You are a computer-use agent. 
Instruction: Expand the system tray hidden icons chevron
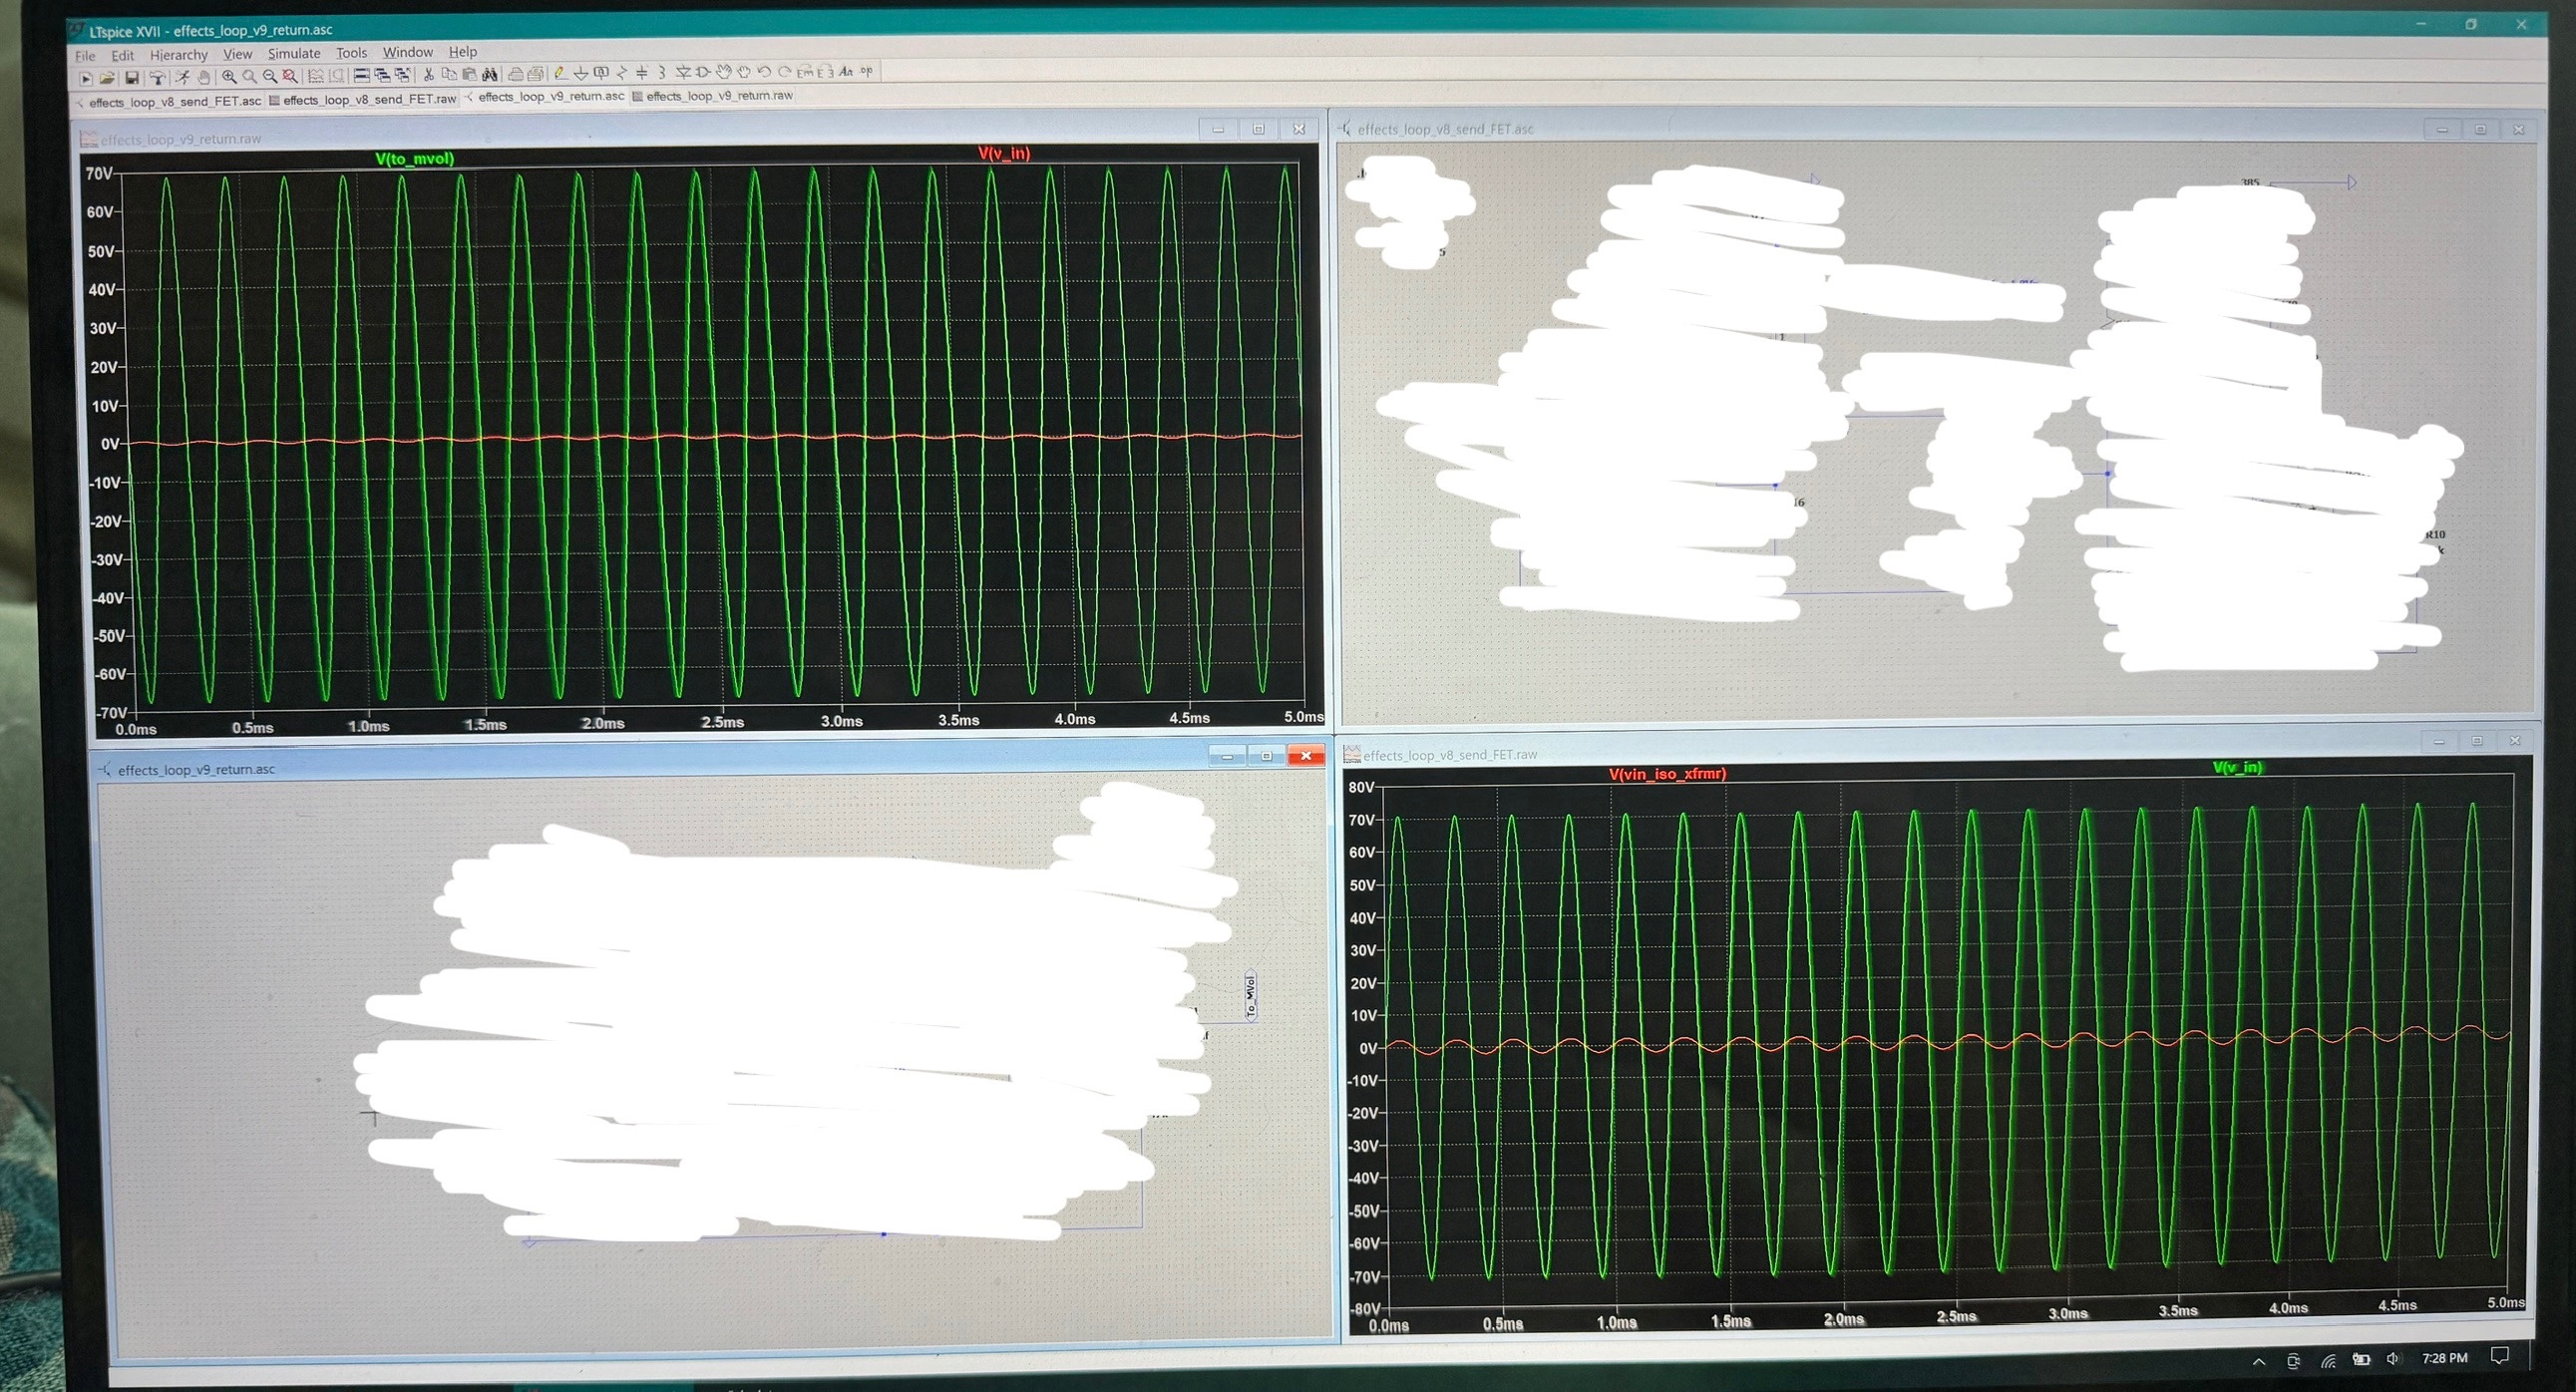pyautogui.click(x=2259, y=1361)
